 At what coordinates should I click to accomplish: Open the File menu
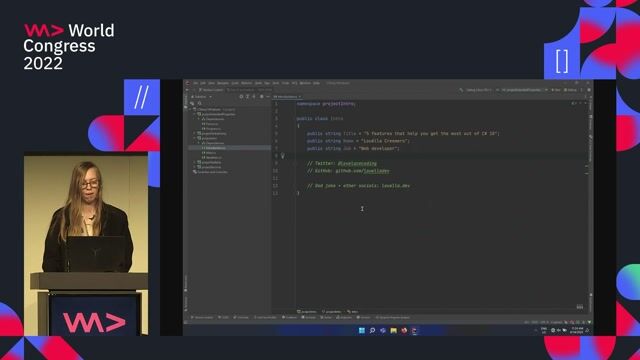click(x=196, y=83)
